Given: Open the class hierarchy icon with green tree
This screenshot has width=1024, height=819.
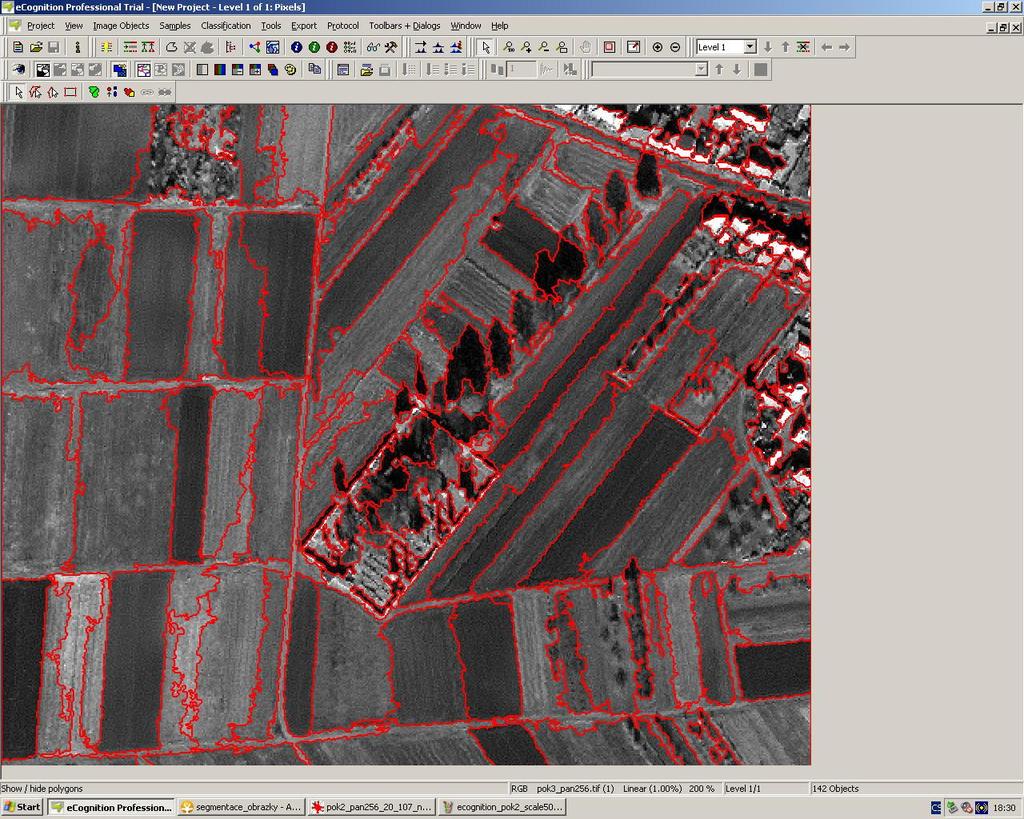Looking at the screenshot, I should pyautogui.click(x=148, y=47).
